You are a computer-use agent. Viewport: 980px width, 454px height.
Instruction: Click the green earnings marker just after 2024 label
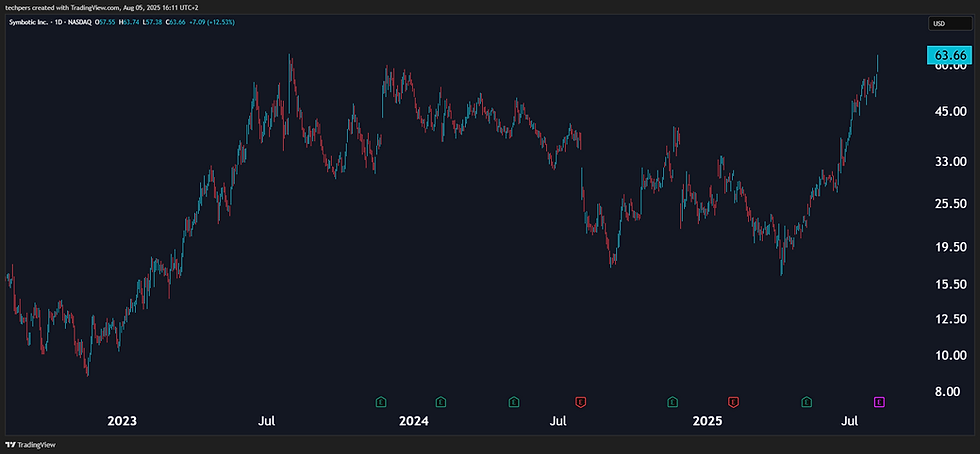tap(441, 401)
